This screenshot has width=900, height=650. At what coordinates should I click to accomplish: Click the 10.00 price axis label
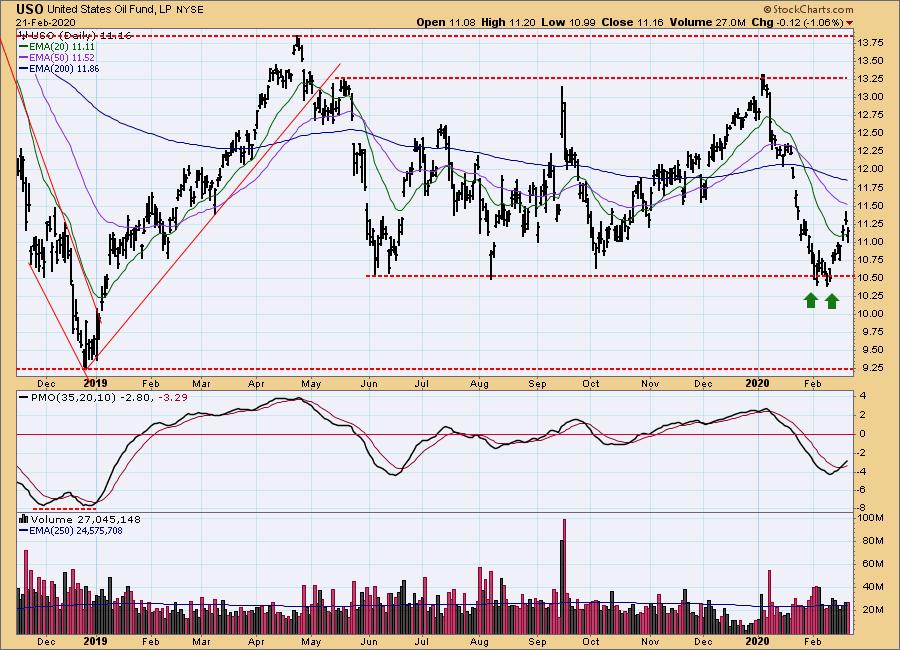870,314
